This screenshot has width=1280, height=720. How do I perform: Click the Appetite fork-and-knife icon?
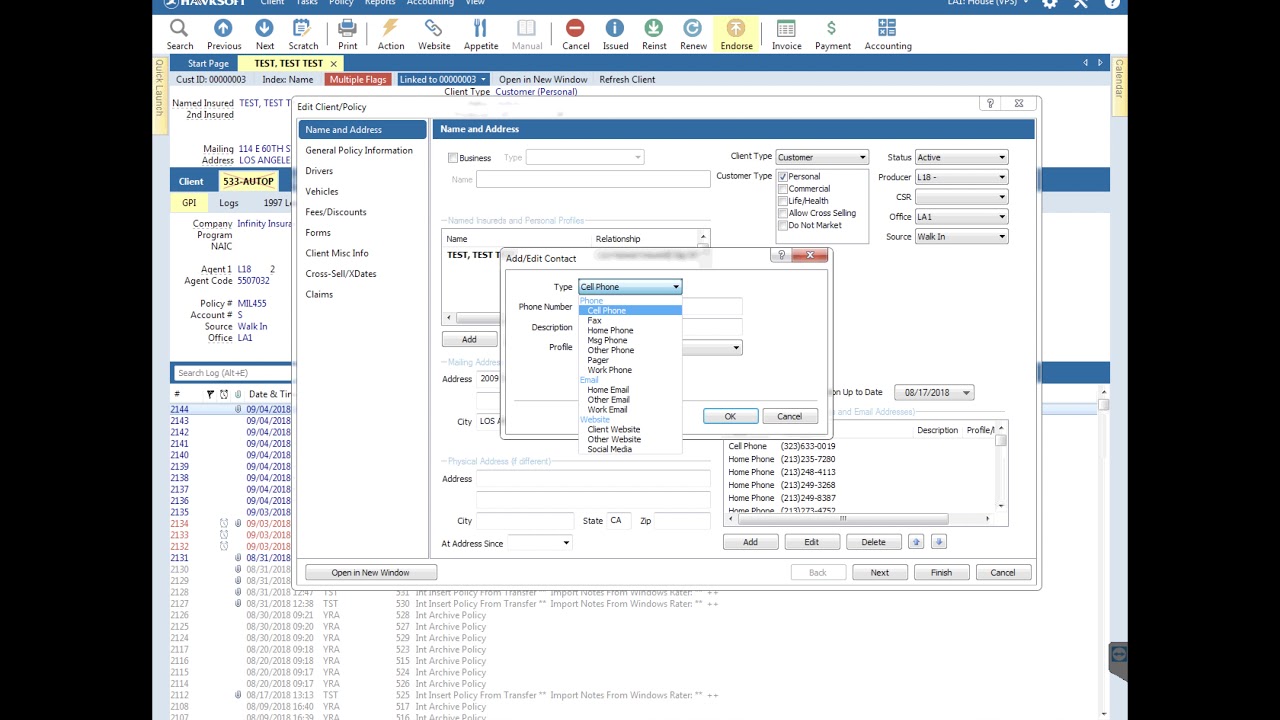click(x=480, y=33)
